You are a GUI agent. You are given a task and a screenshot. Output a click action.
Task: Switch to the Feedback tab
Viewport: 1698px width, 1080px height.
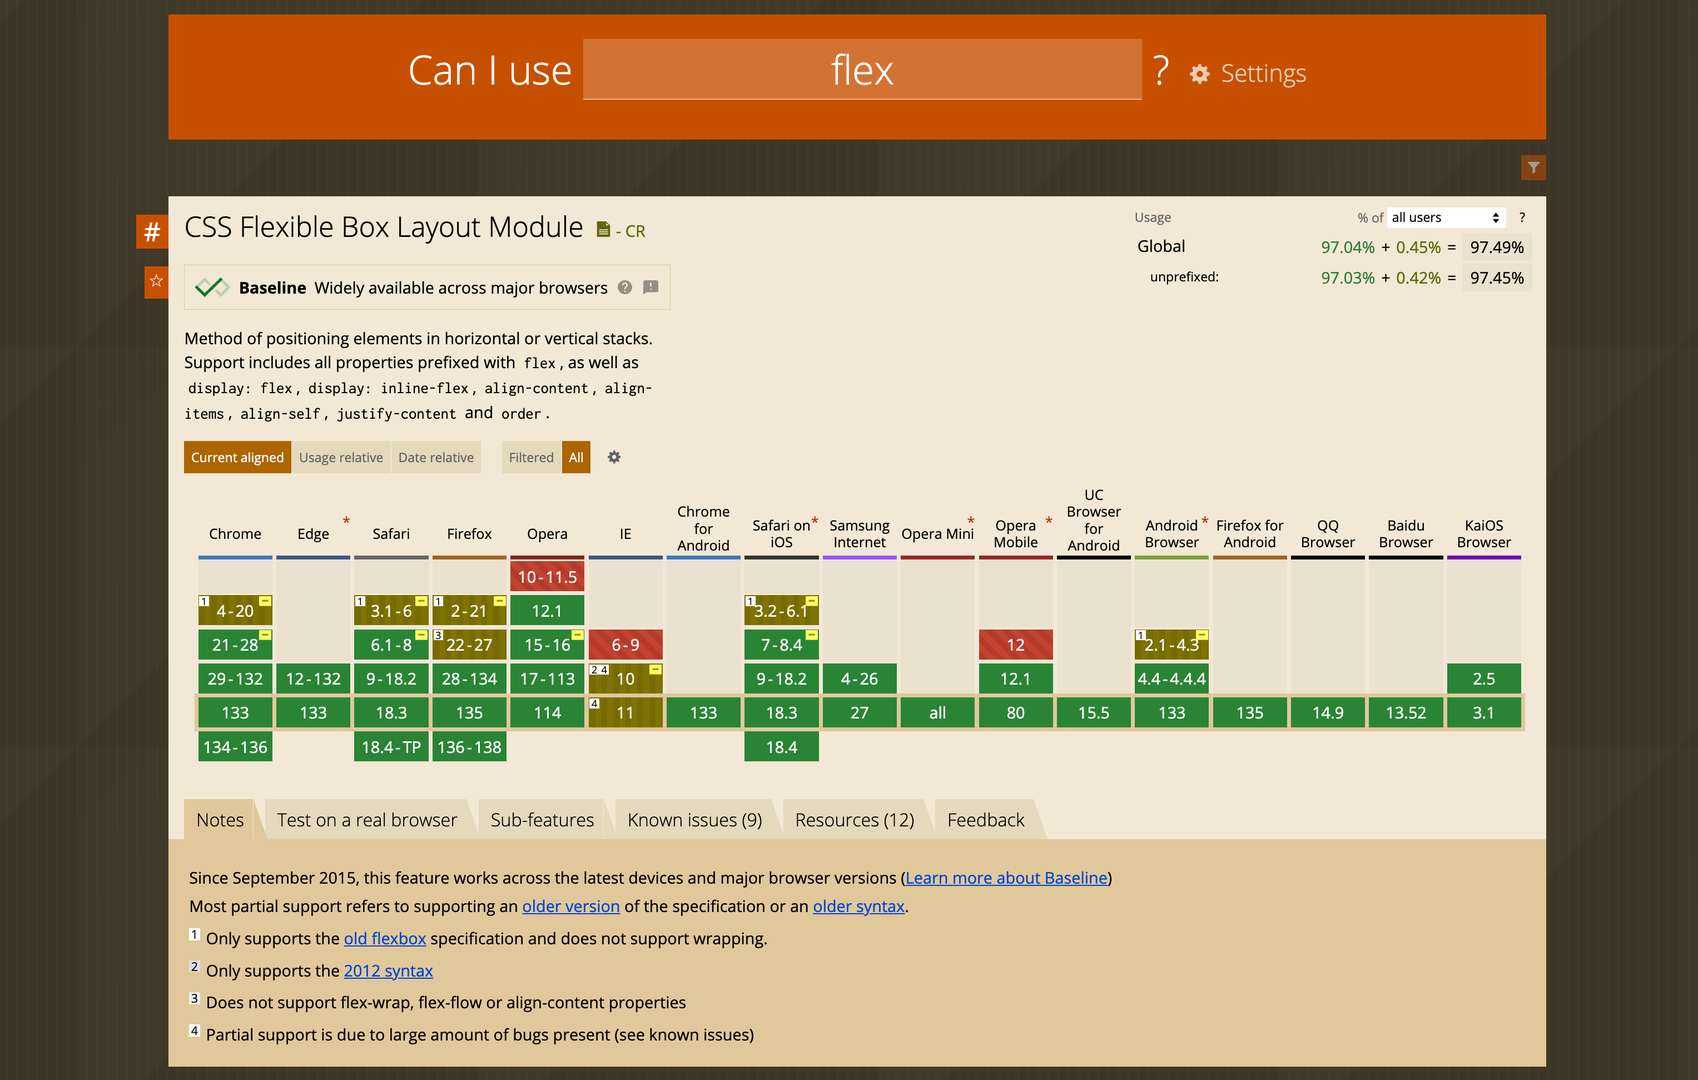(986, 820)
